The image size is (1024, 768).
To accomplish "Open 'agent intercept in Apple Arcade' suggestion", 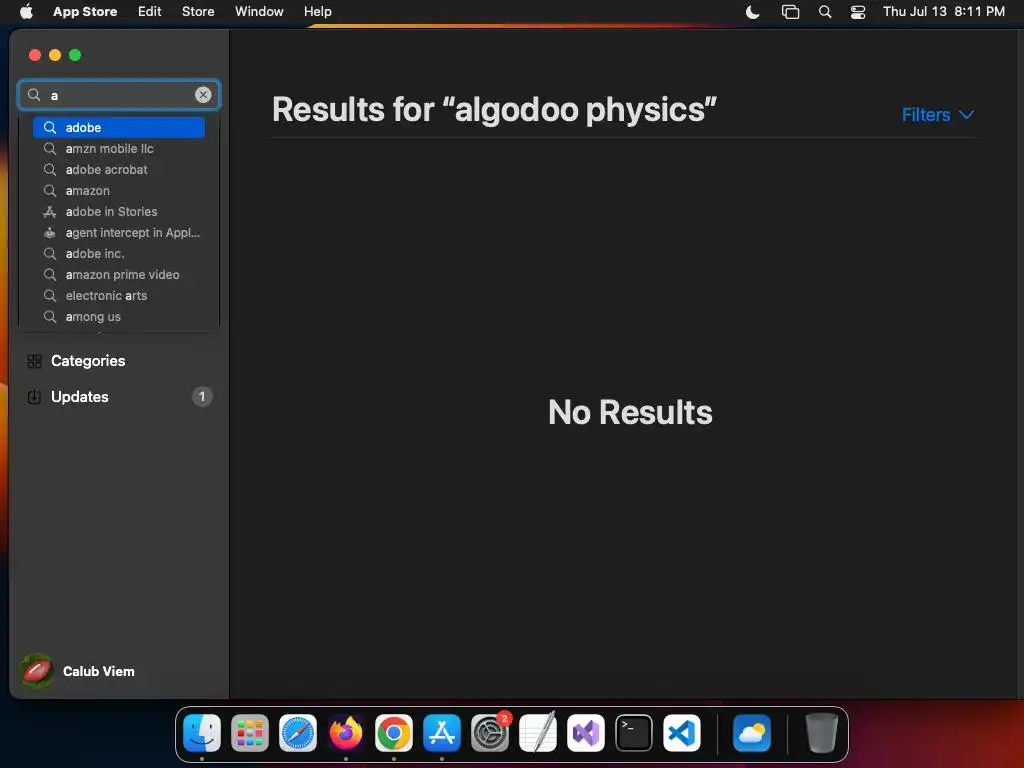I will pyautogui.click(x=119, y=232).
